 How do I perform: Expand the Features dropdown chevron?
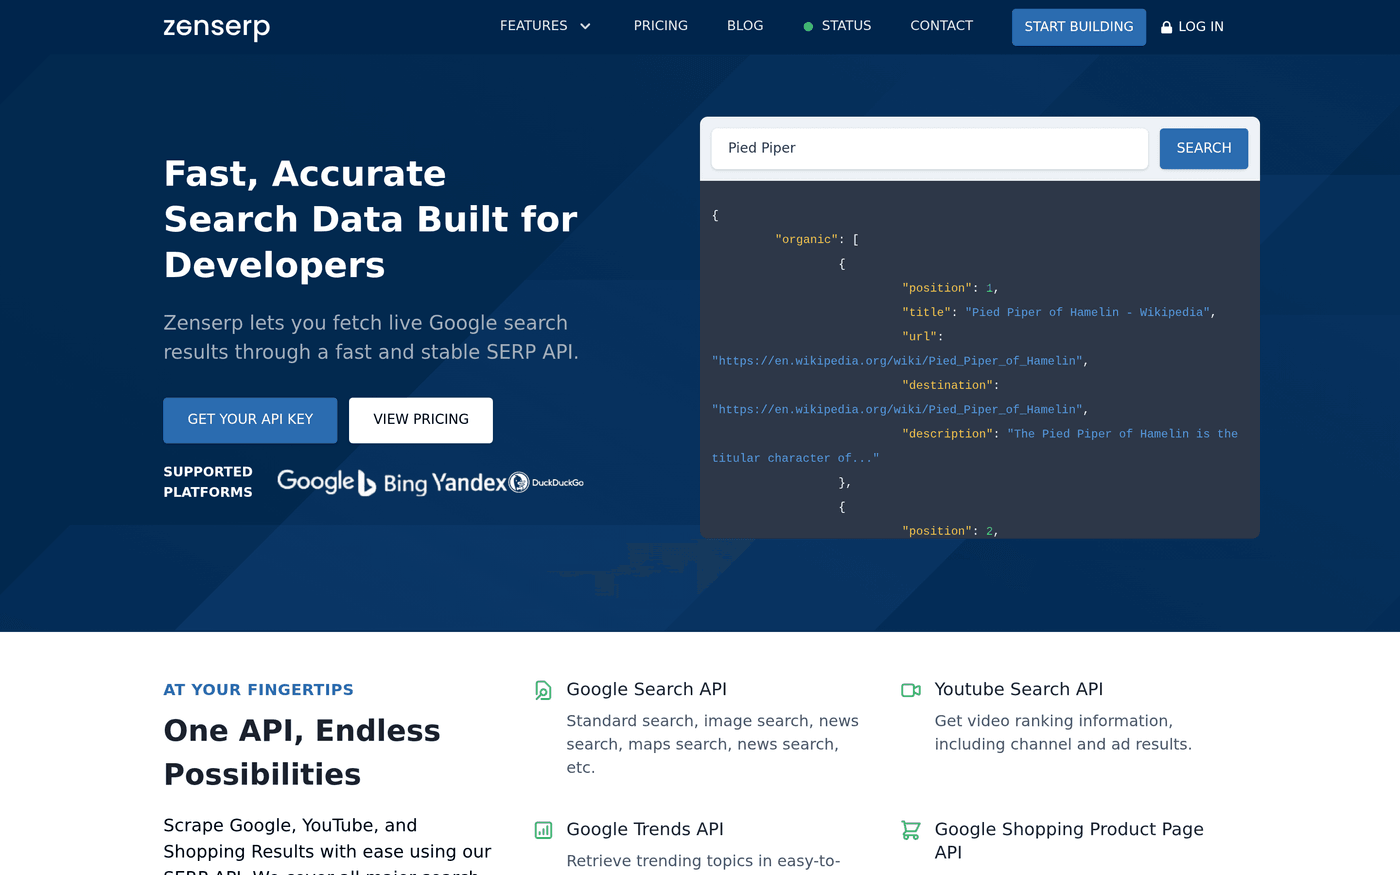[585, 27]
